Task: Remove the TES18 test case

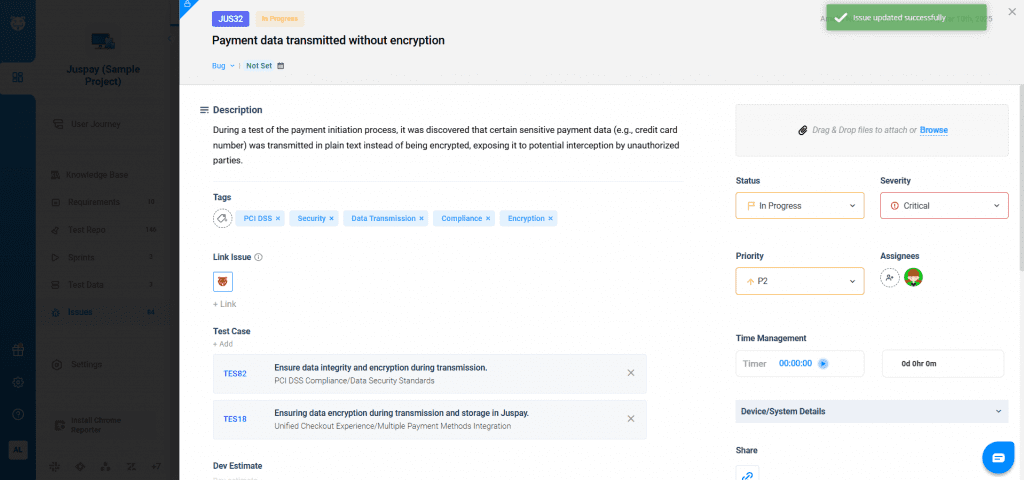Action: tap(631, 419)
